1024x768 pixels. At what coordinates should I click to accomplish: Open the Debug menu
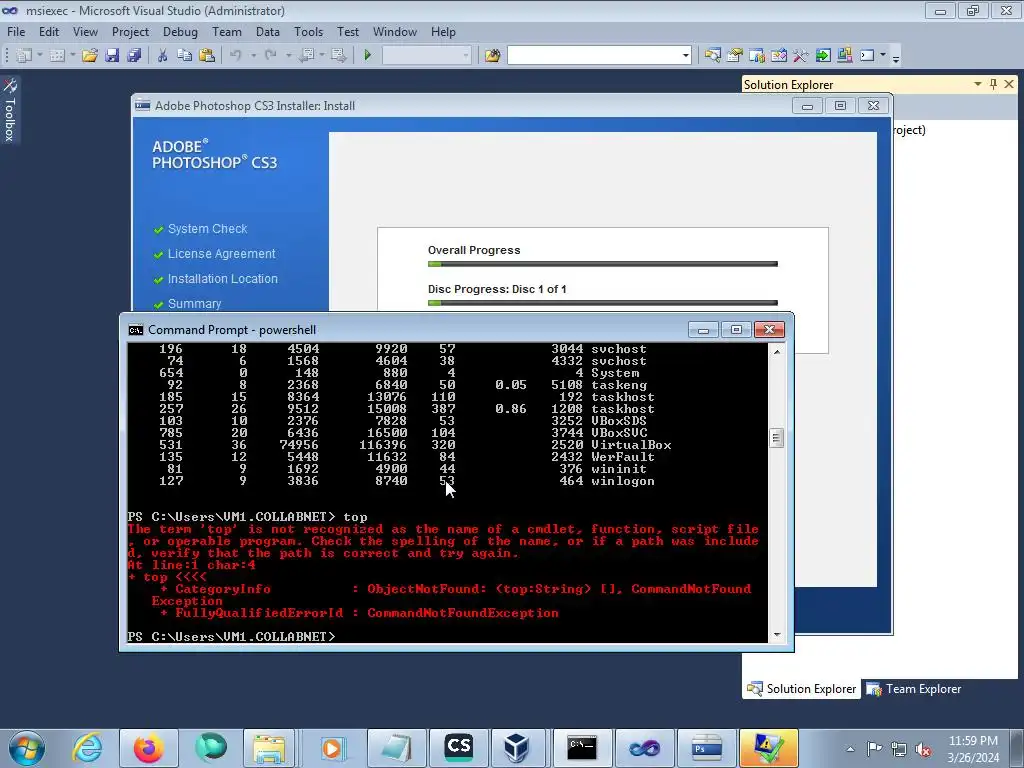point(180,31)
